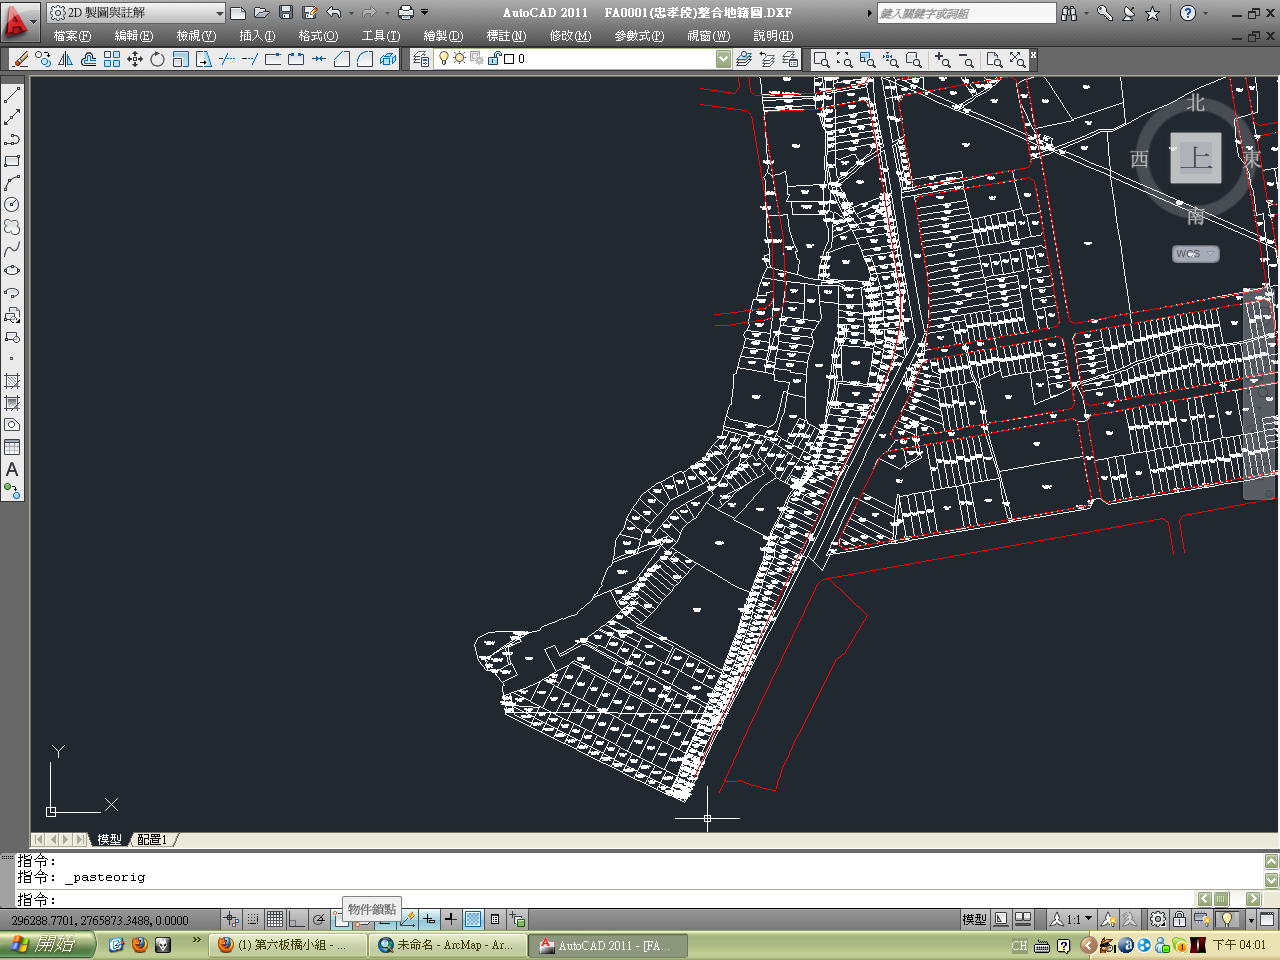This screenshot has height=960, width=1280.
Task: Select the Circle tool in the Draw toolbar
Action: pyautogui.click(x=12, y=205)
